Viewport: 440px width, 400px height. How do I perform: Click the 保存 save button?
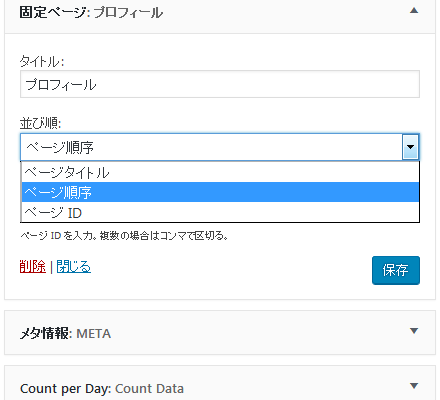[x=396, y=270]
